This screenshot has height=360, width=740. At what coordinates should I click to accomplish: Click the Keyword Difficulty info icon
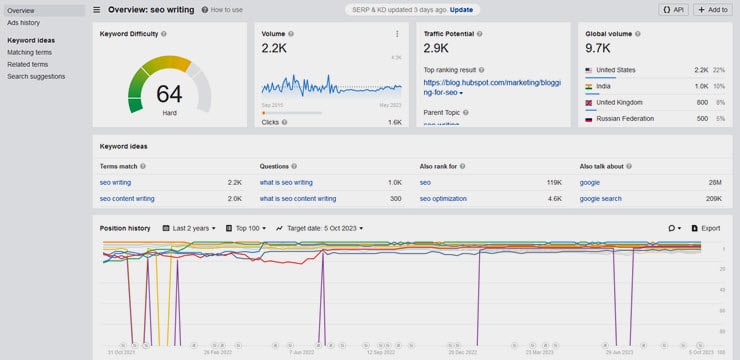(164, 34)
